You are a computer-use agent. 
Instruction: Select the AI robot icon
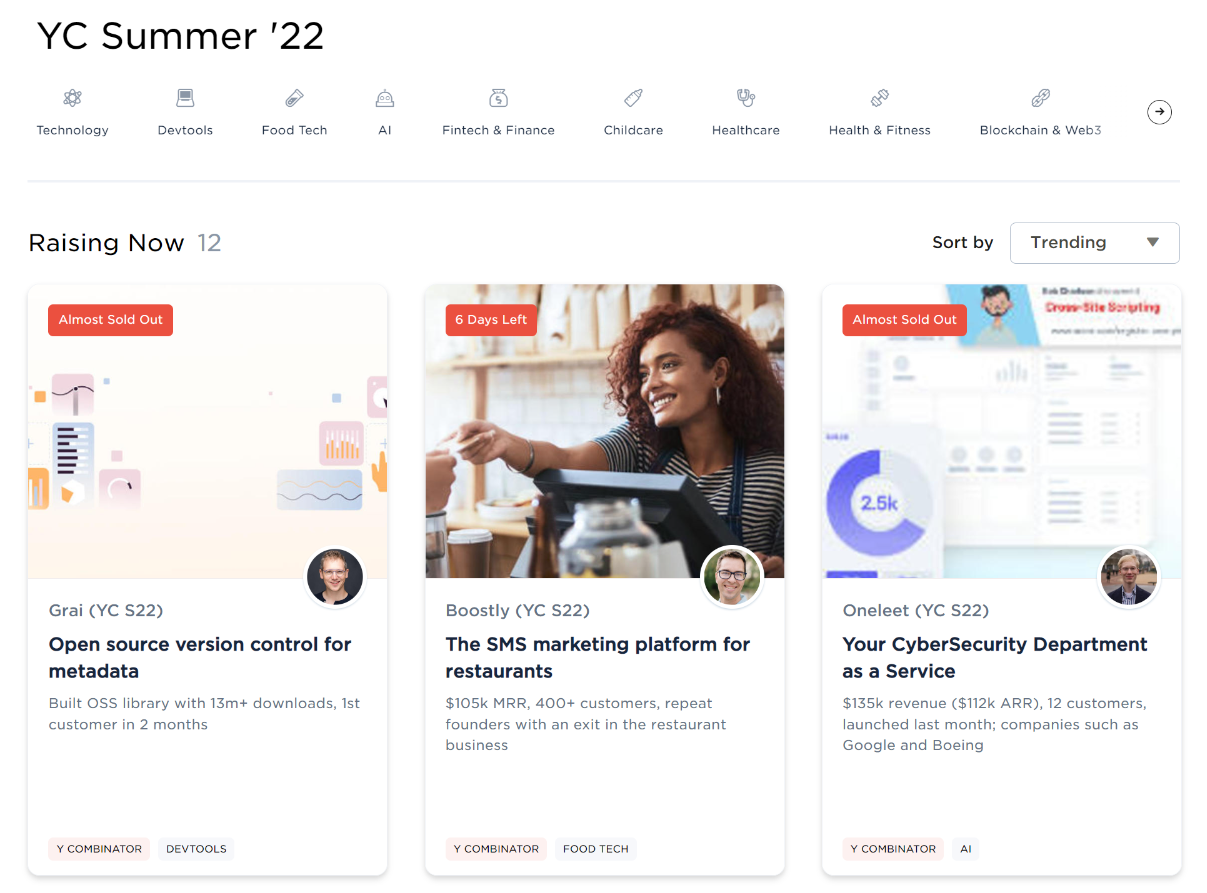pyautogui.click(x=385, y=98)
